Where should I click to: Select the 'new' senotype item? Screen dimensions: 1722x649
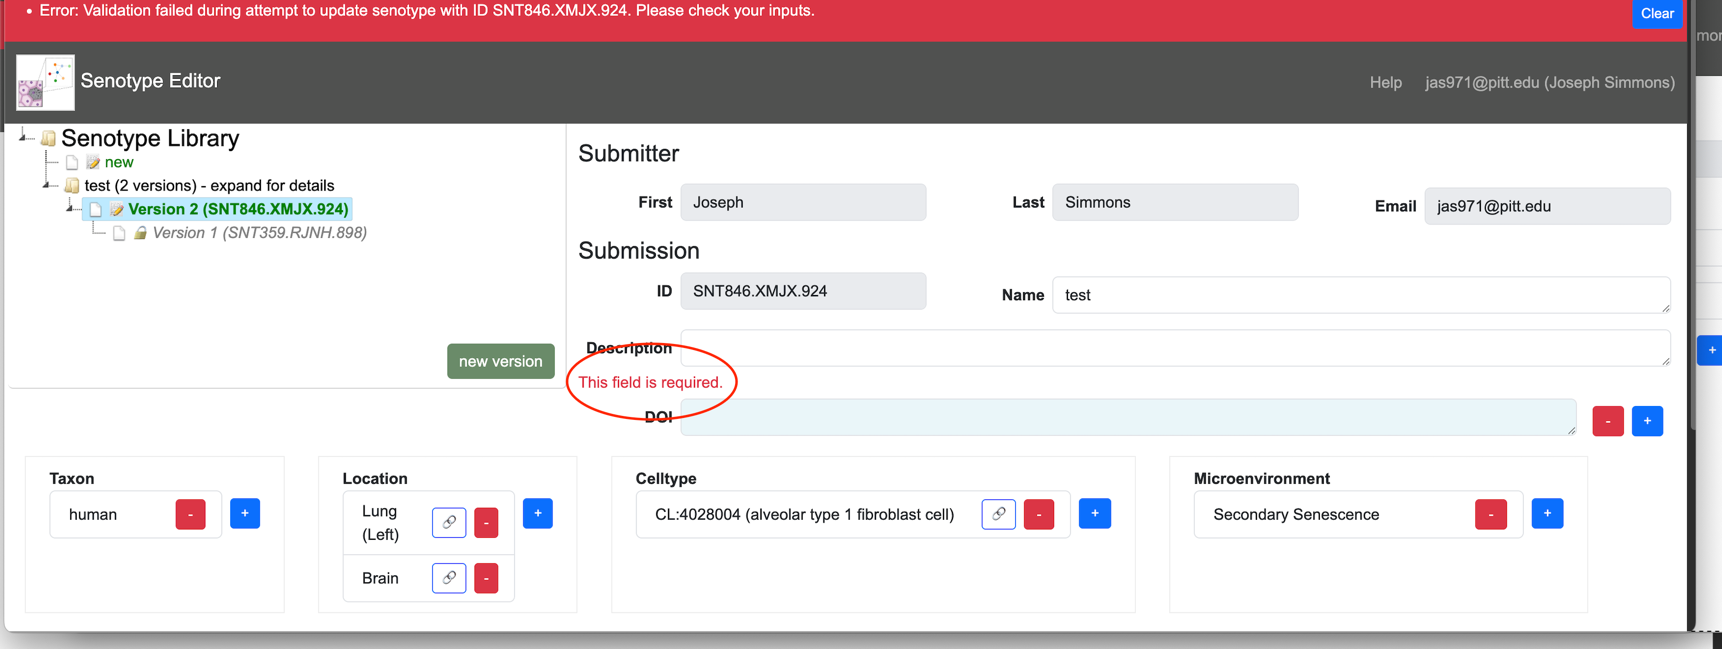(x=118, y=162)
